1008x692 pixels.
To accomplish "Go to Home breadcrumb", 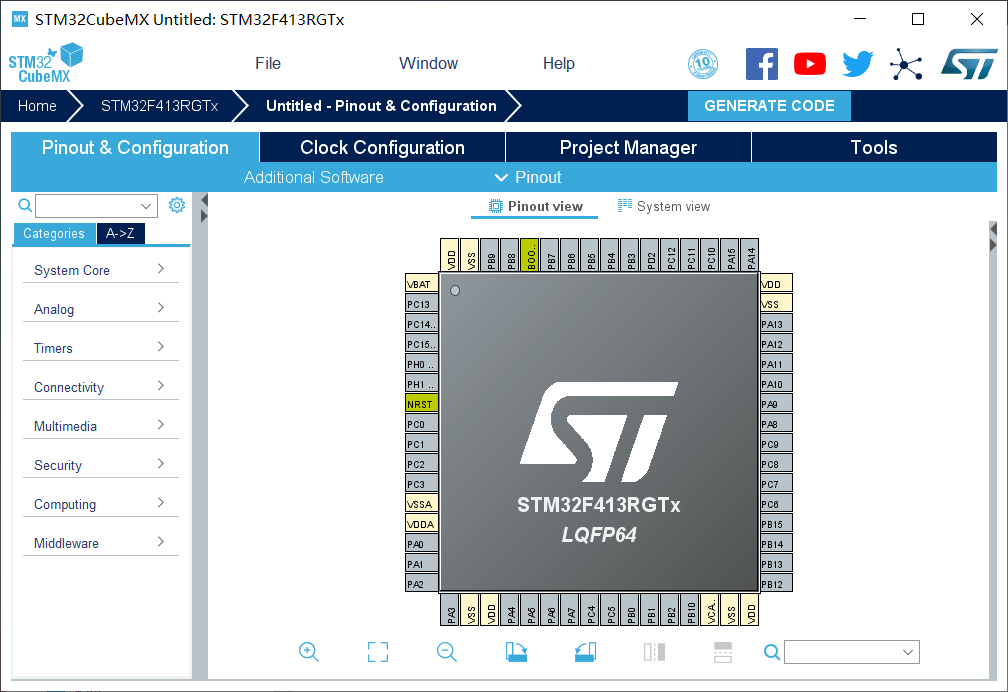I will tap(37, 106).
